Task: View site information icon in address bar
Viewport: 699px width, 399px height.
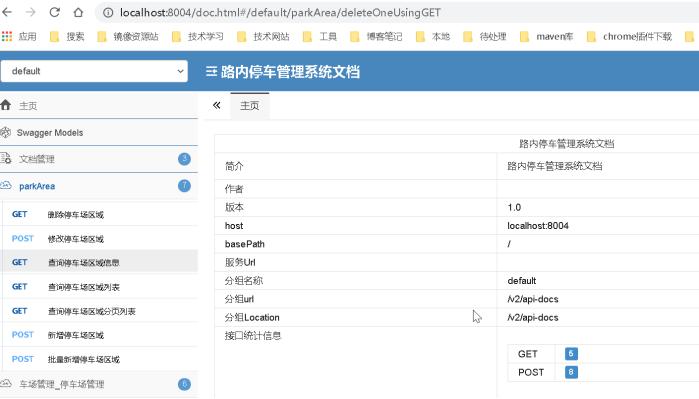Action: (108, 12)
